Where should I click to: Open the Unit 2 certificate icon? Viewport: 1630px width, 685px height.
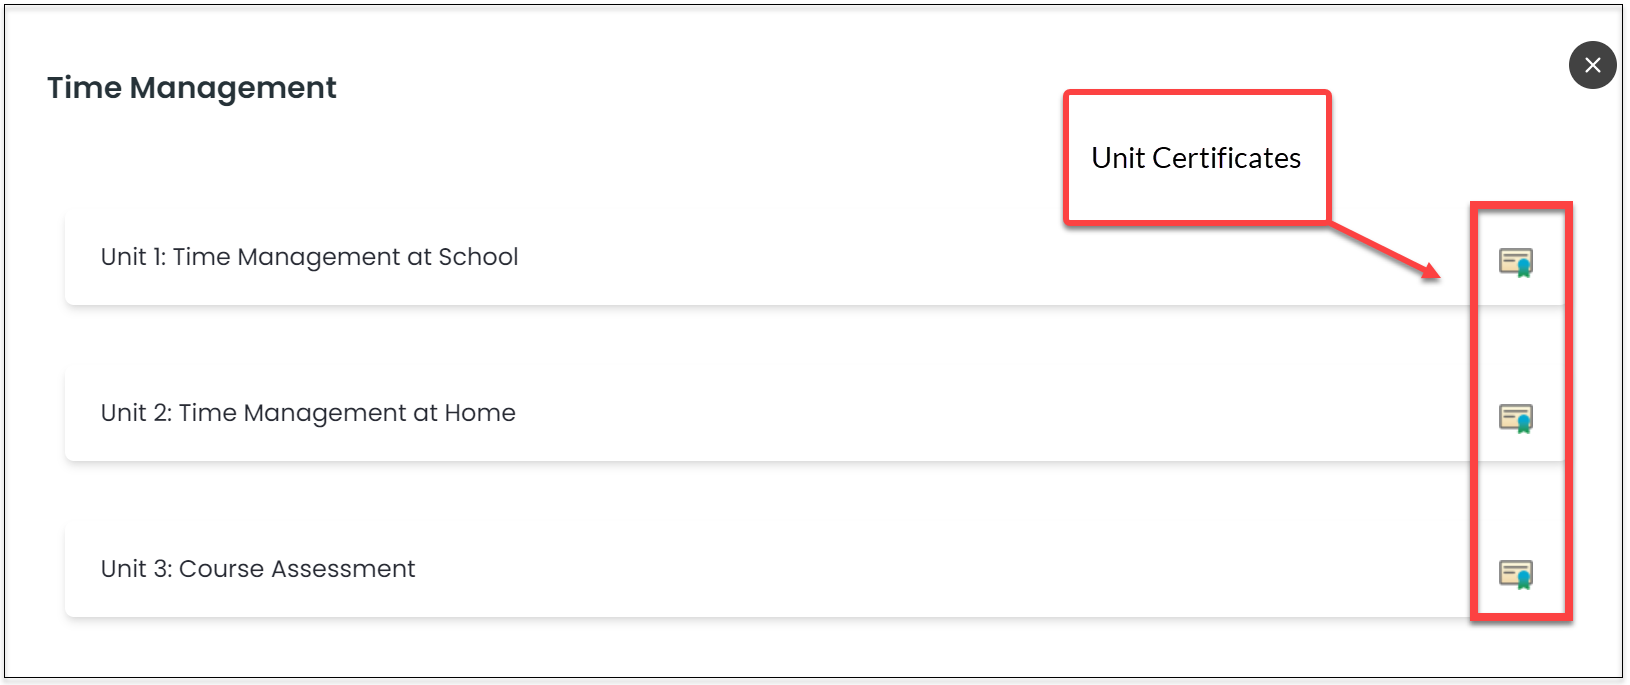pos(1516,418)
